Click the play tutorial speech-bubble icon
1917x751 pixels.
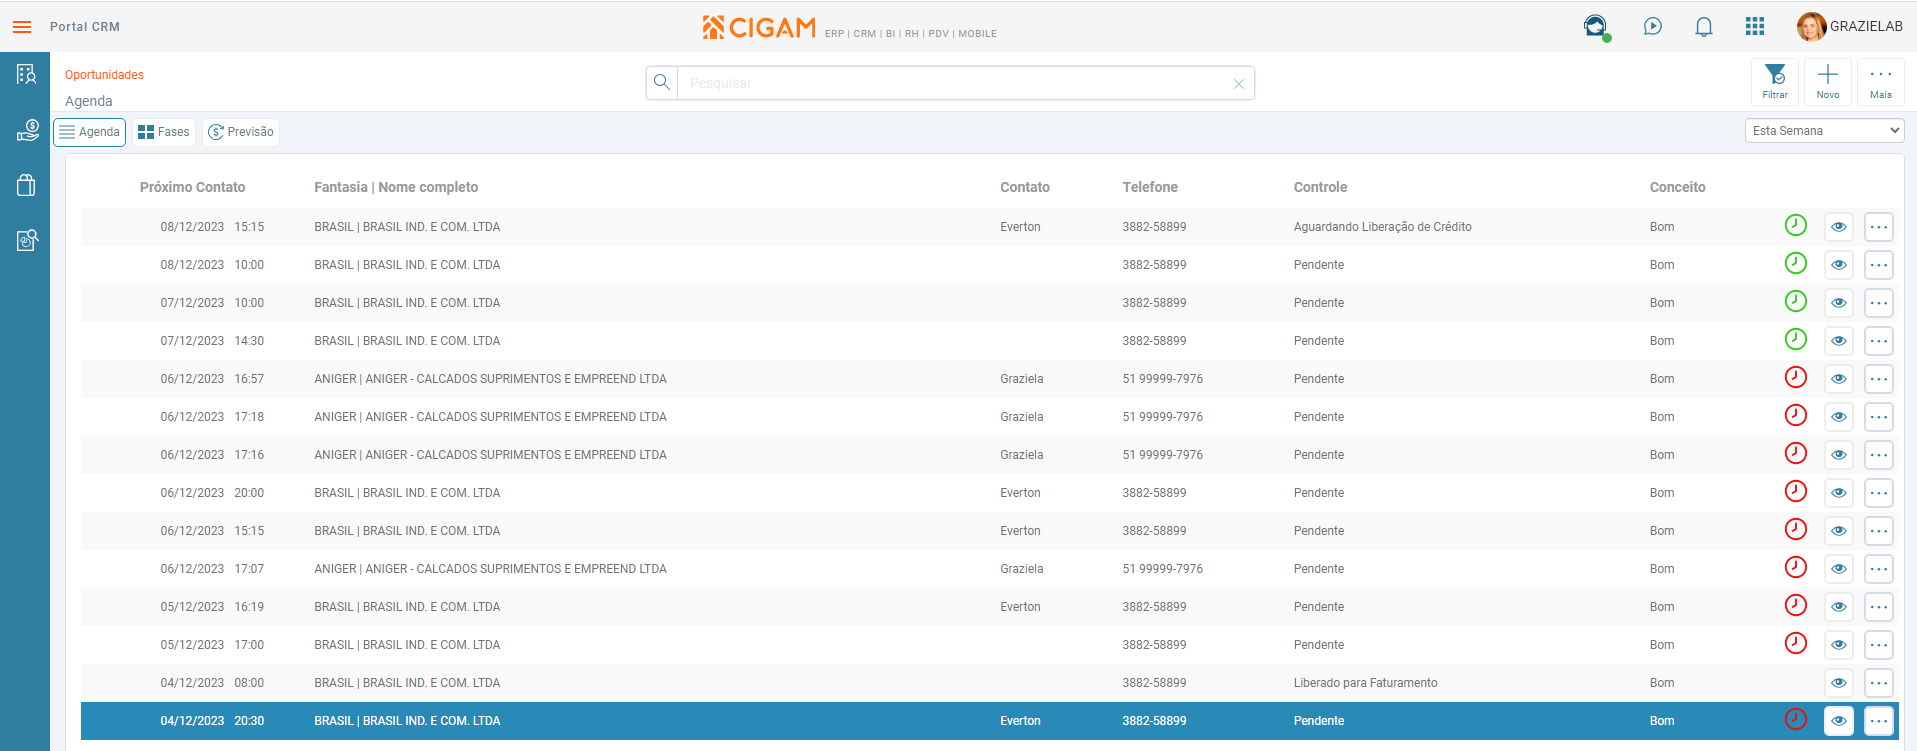click(x=1653, y=26)
